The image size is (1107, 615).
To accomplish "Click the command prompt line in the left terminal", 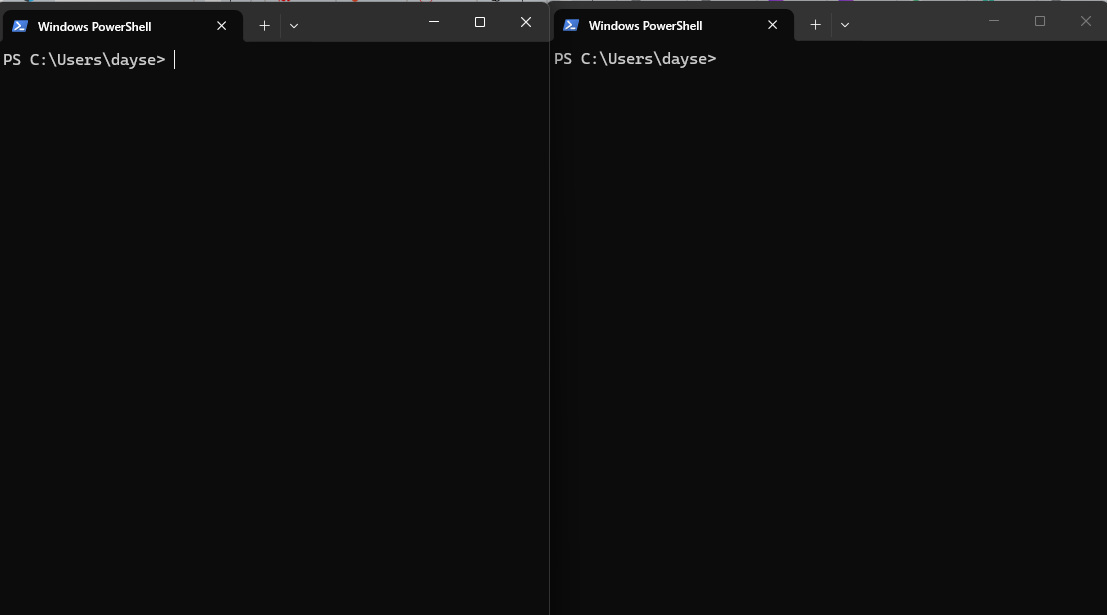I will pyautogui.click(x=84, y=60).
